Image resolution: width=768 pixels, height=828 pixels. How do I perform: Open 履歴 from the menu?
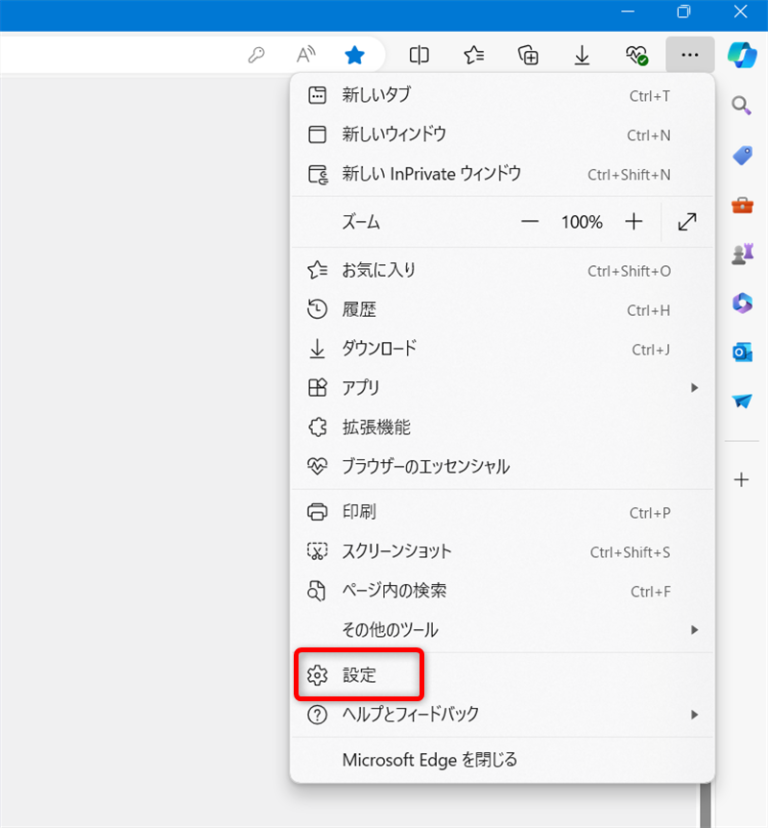point(502,309)
